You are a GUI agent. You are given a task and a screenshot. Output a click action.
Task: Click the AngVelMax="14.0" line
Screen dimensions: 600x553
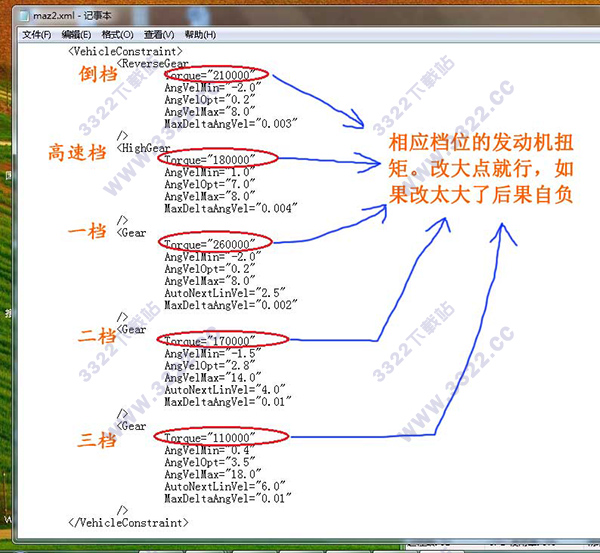pyautogui.click(x=213, y=378)
